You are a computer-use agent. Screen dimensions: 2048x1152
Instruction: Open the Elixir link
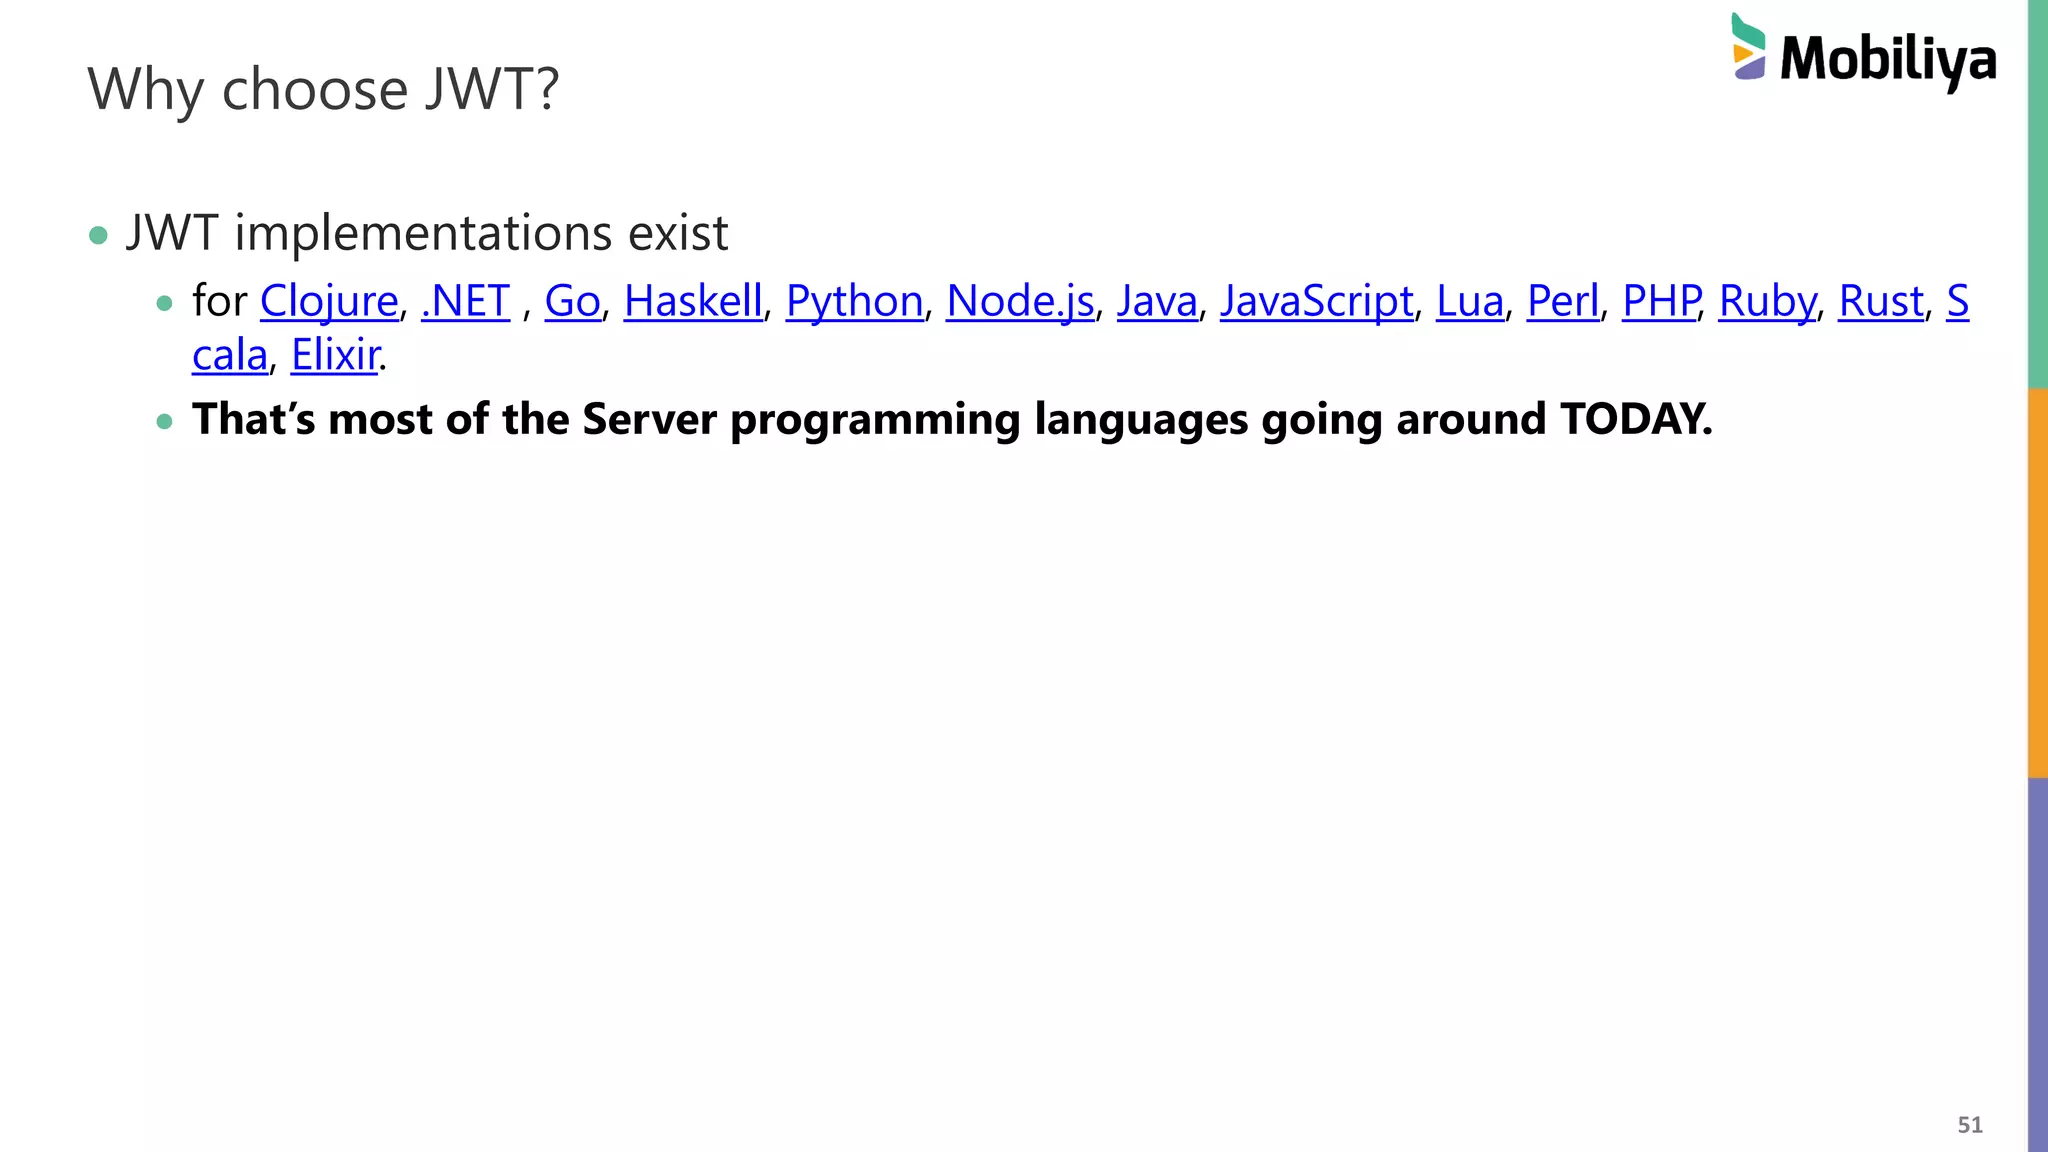(x=335, y=355)
